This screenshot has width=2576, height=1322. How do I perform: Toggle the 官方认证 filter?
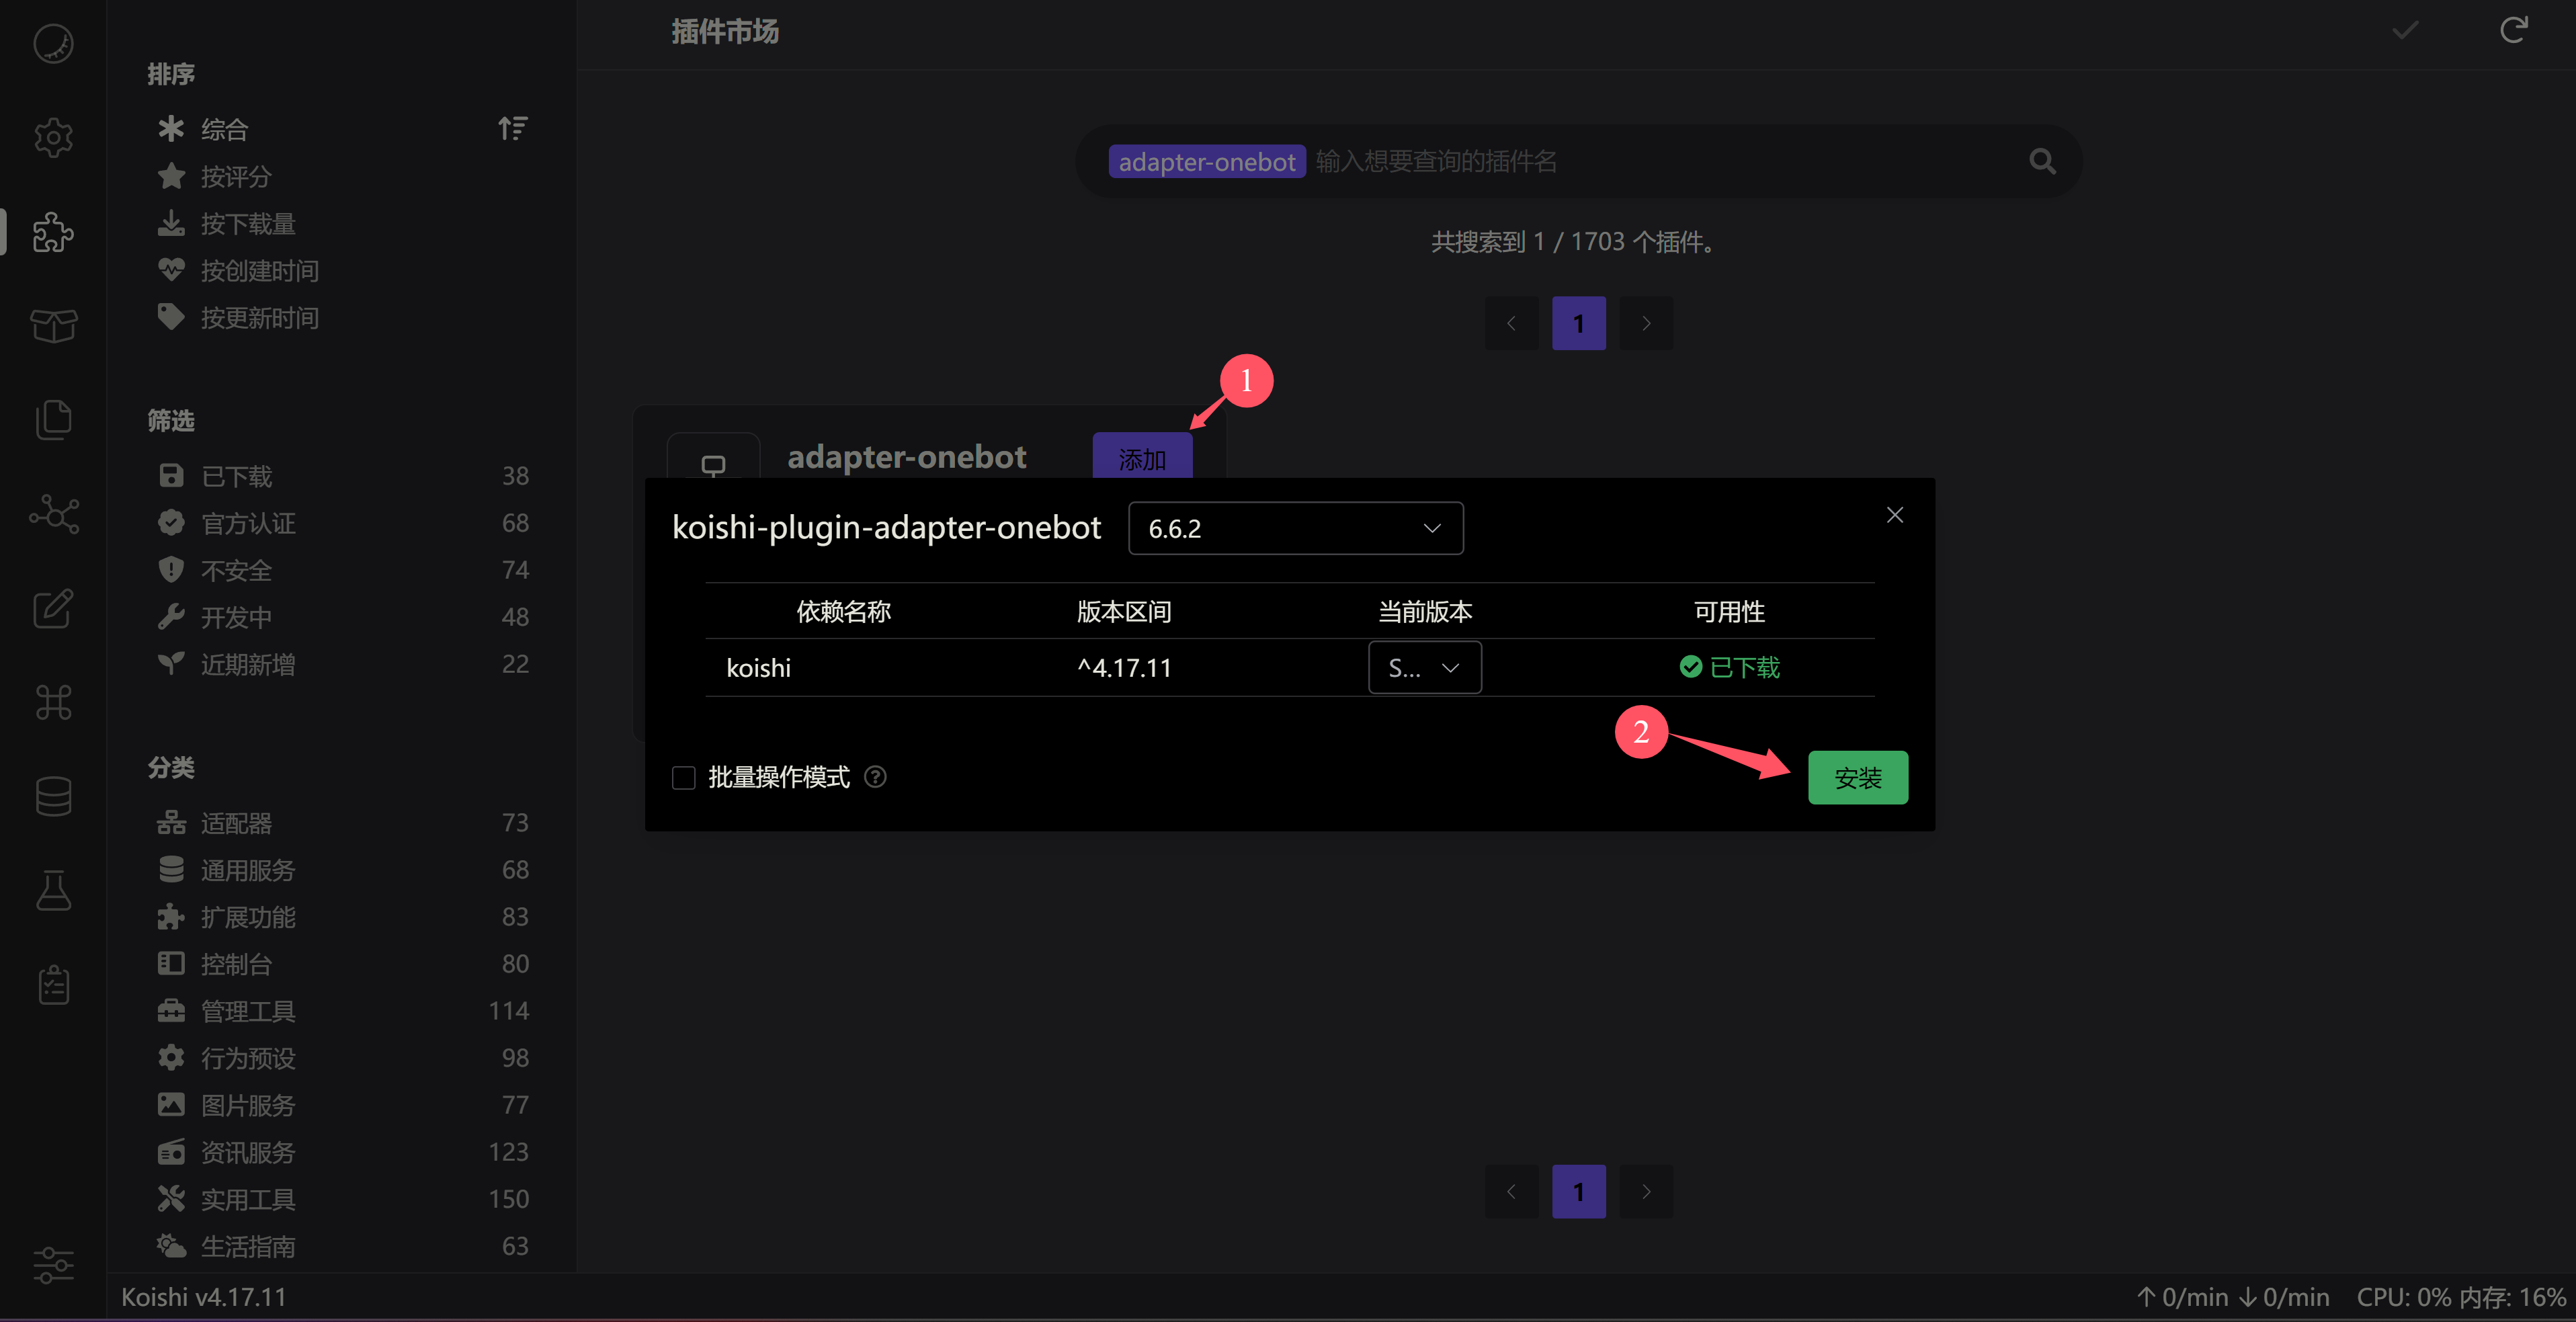249,523
